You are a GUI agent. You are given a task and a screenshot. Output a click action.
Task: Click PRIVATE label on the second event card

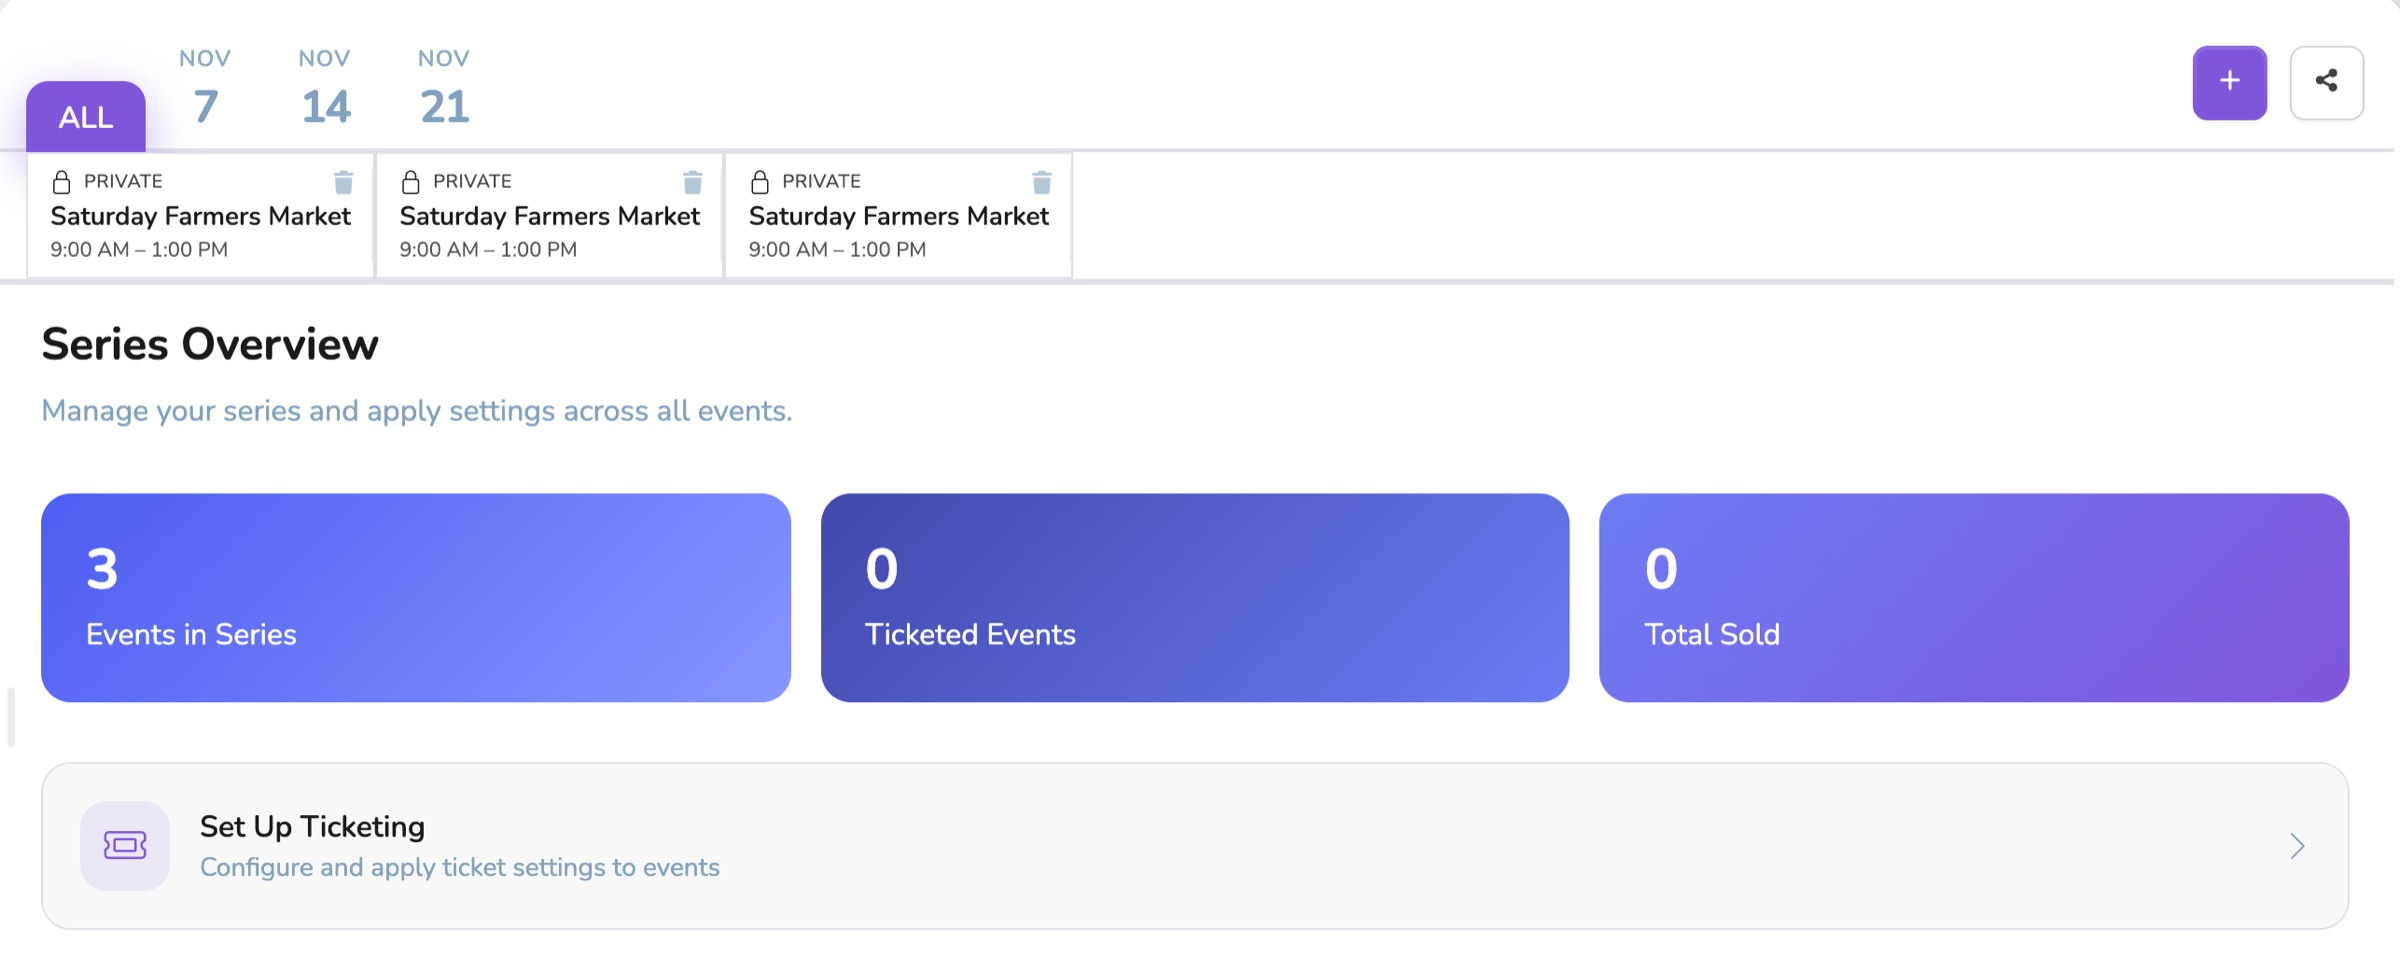472,181
